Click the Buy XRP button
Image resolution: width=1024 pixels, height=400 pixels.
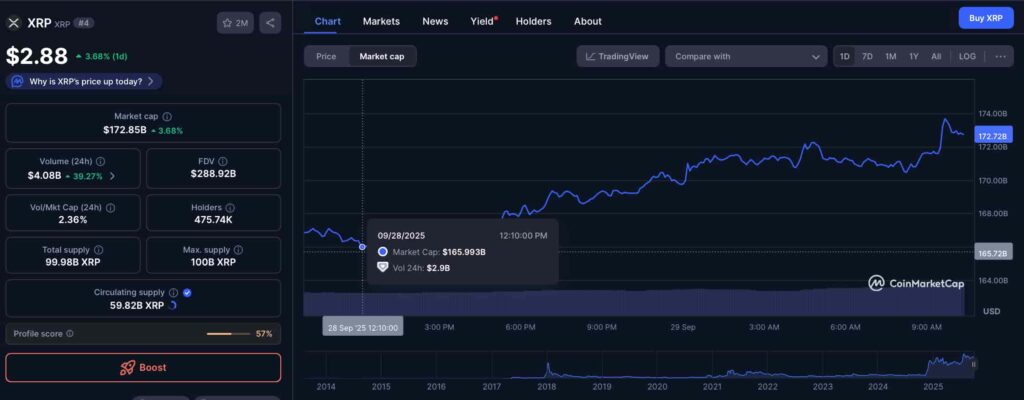tap(985, 18)
